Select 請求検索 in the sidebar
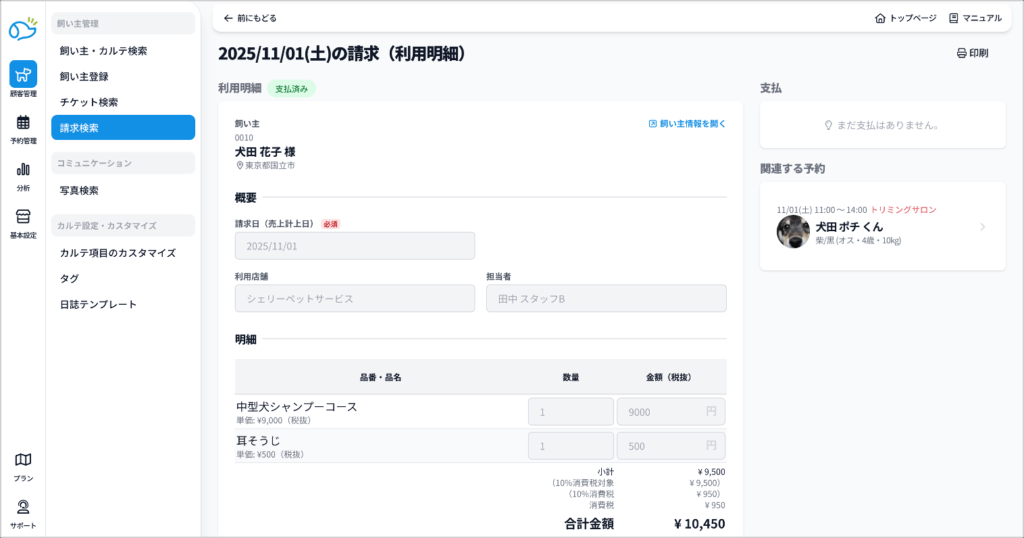Viewport: 1024px width, 538px height. click(123, 128)
